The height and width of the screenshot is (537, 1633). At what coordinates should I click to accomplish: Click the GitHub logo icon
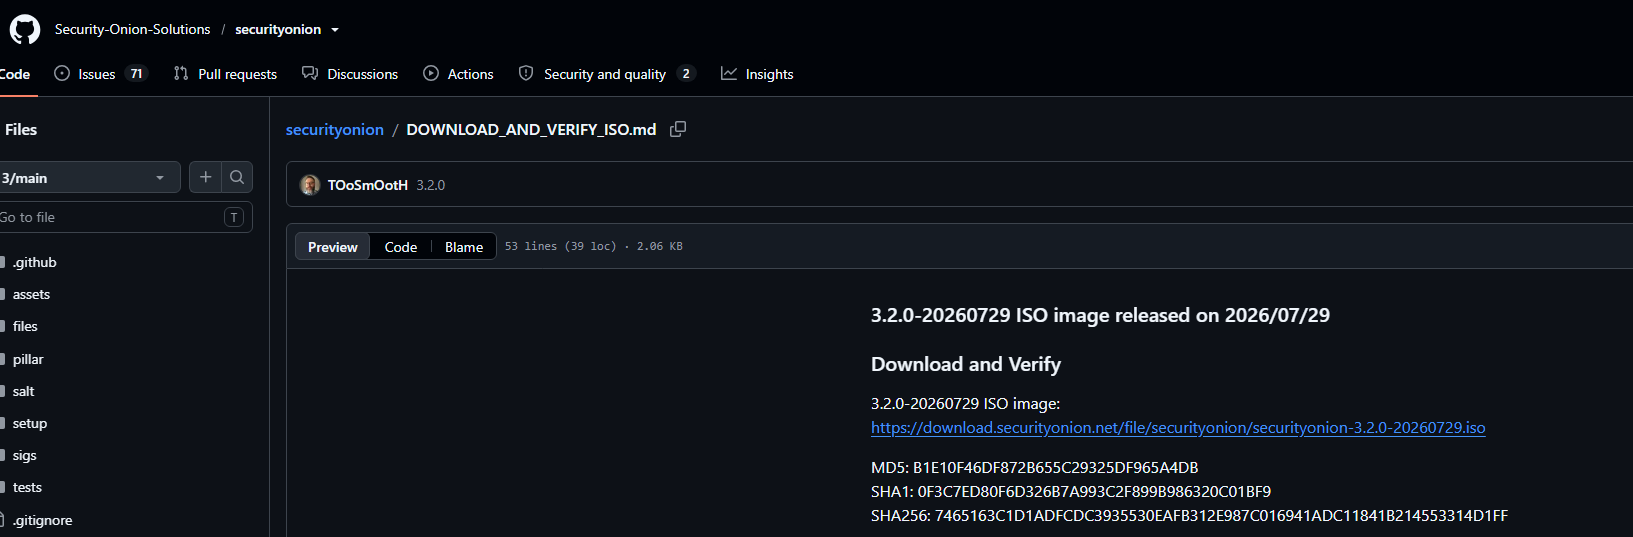tap(25, 29)
